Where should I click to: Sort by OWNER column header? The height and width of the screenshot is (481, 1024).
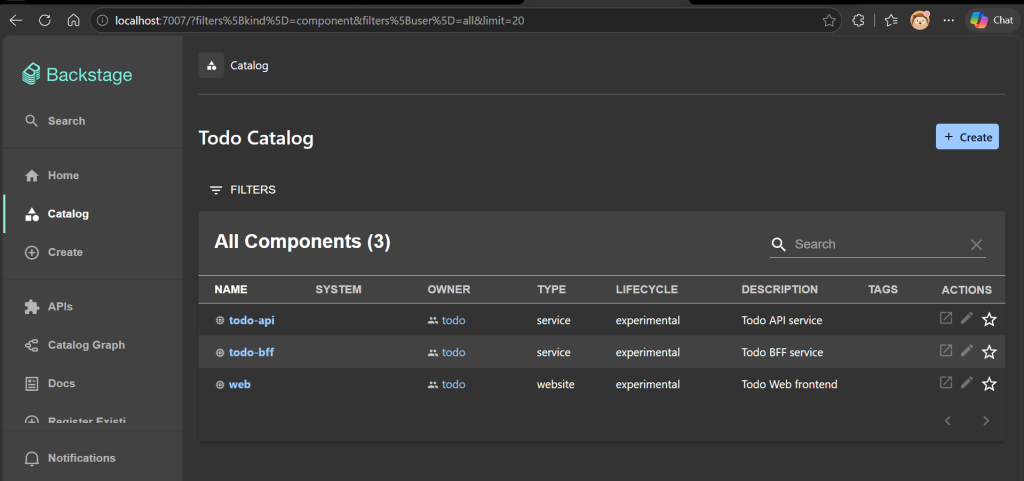(x=449, y=289)
